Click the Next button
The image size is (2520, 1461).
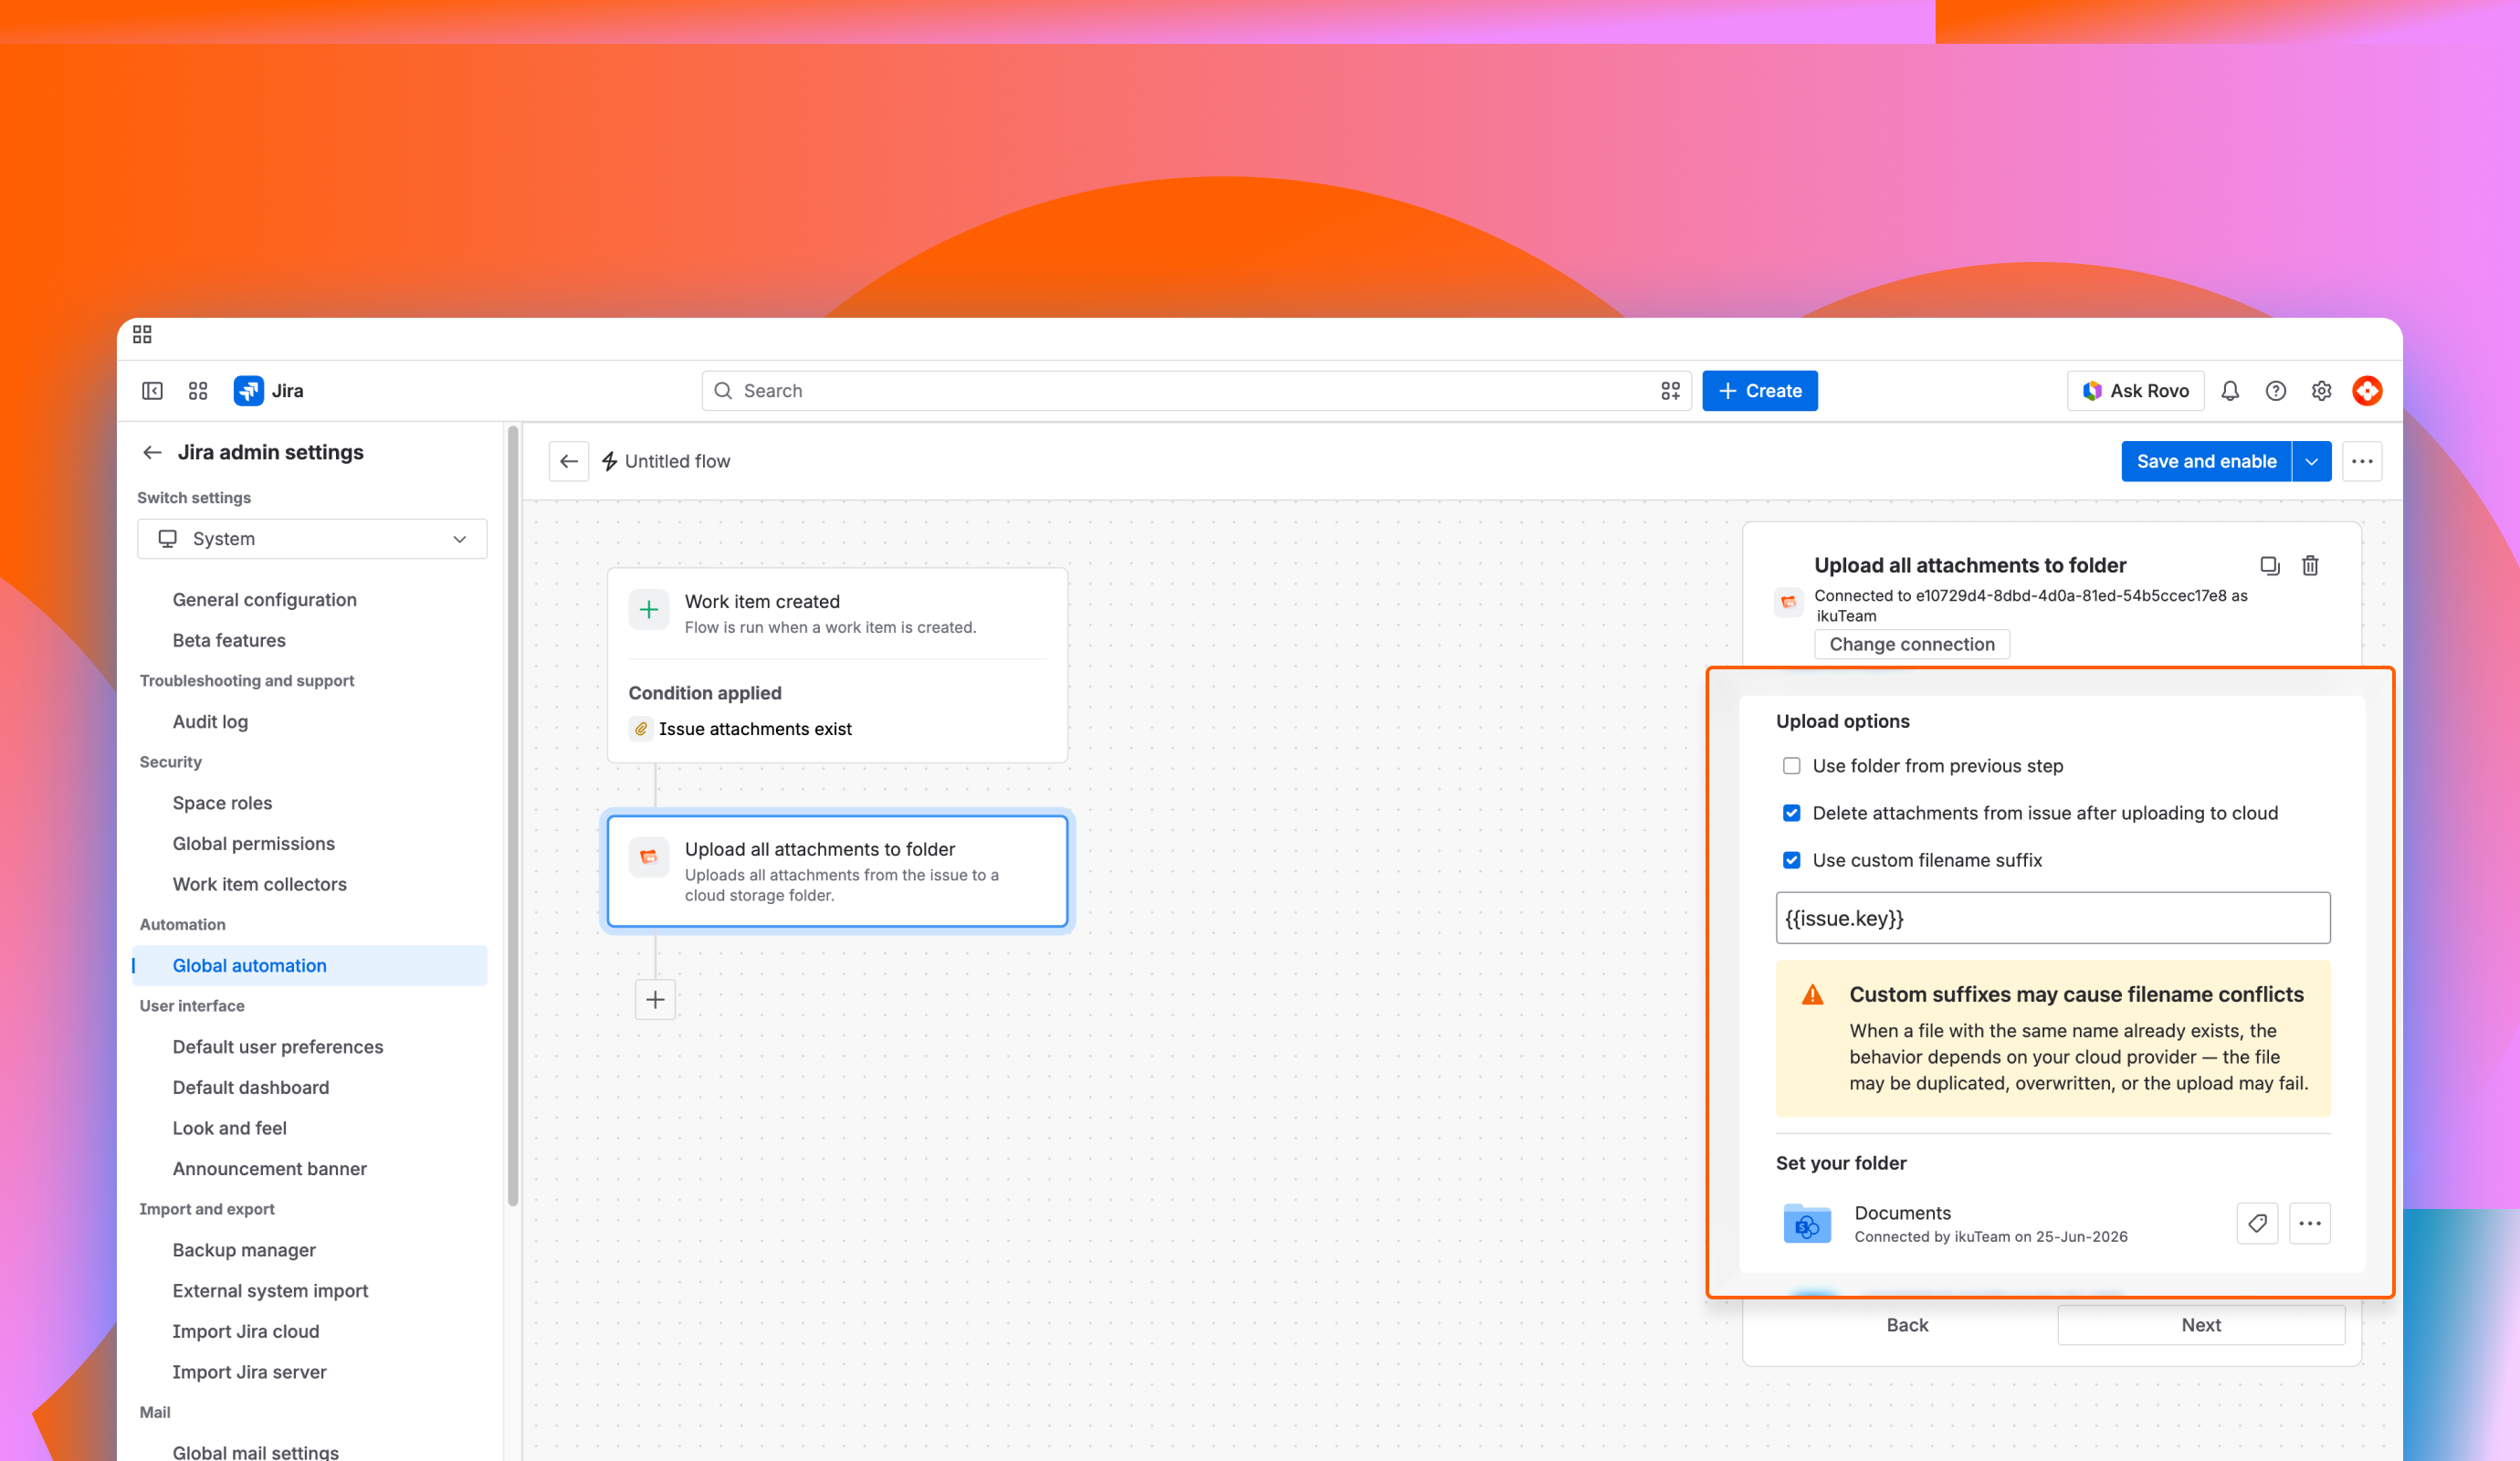[2201, 1325]
